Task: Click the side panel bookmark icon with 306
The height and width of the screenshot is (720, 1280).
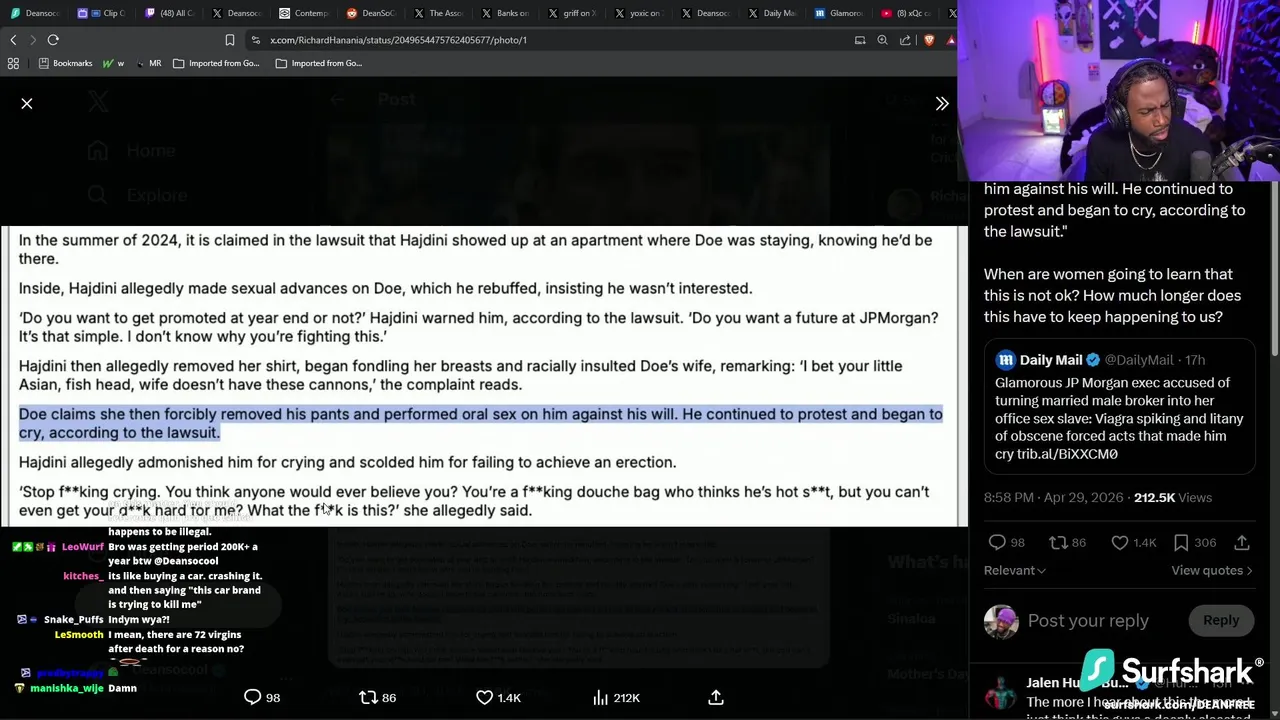Action: point(1181,542)
